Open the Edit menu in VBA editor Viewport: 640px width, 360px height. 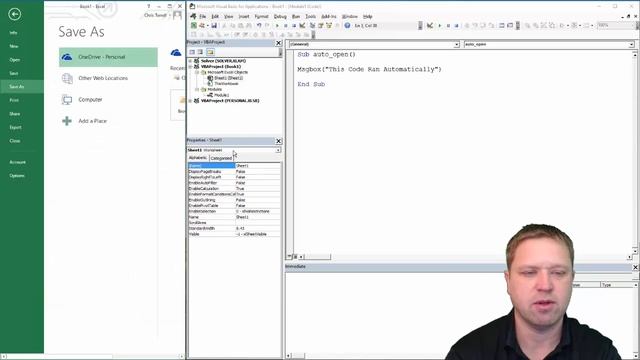pyautogui.click(x=215, y=17)
